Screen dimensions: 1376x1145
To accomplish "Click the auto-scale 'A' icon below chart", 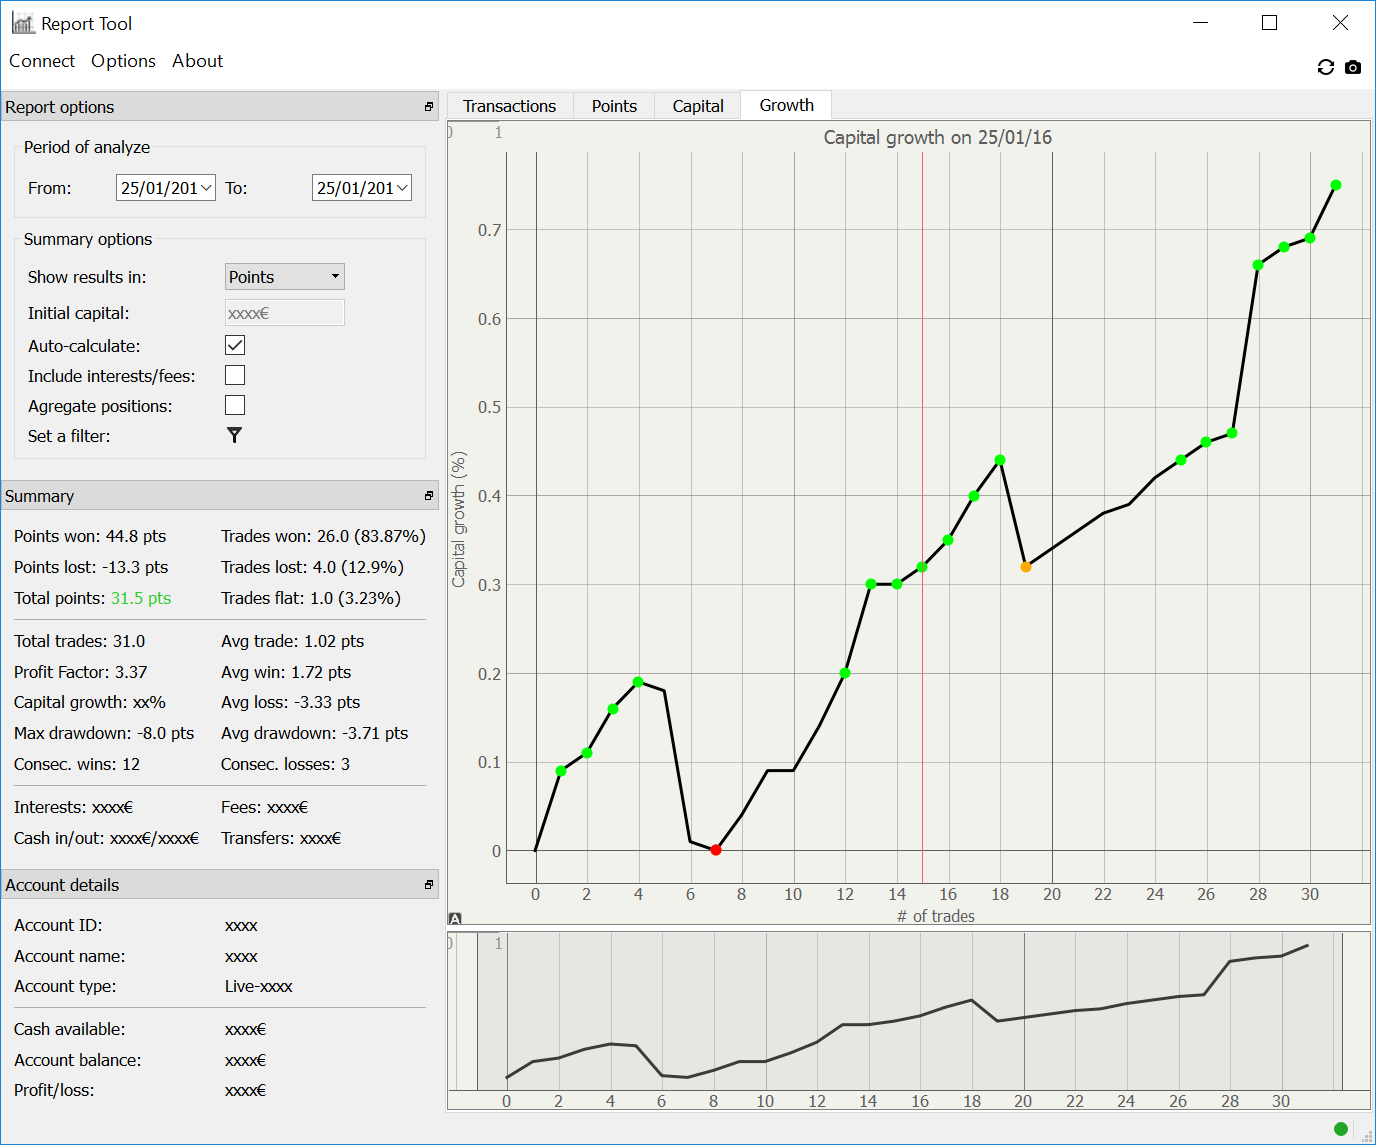I will click(455, 918).
